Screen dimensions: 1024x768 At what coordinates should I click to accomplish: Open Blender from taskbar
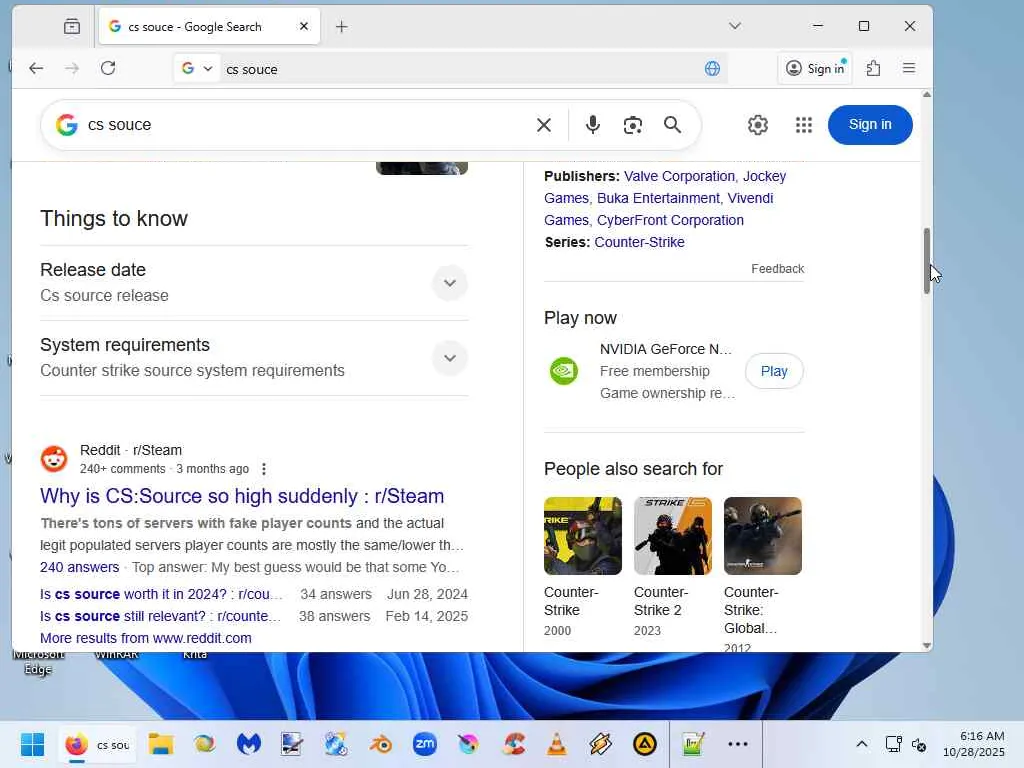[381, 744]
